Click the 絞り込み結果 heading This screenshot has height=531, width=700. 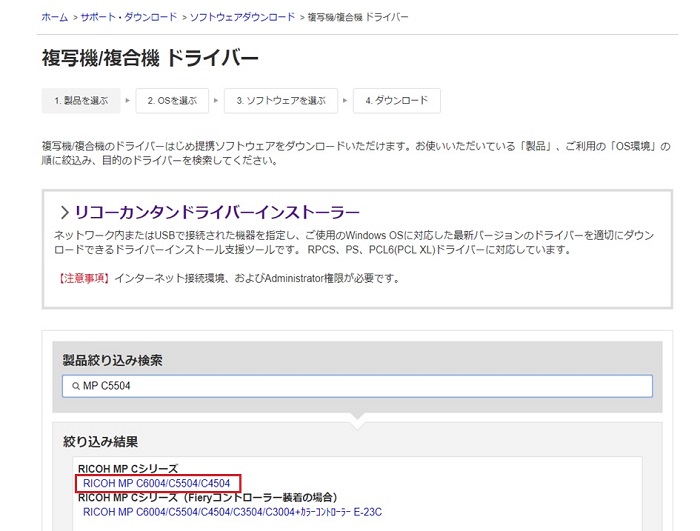[x=100, y=442]
